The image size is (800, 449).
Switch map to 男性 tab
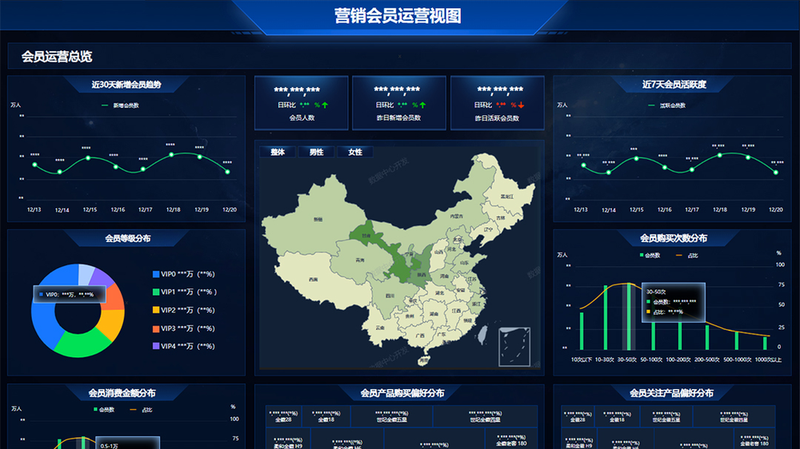(316, 152)
